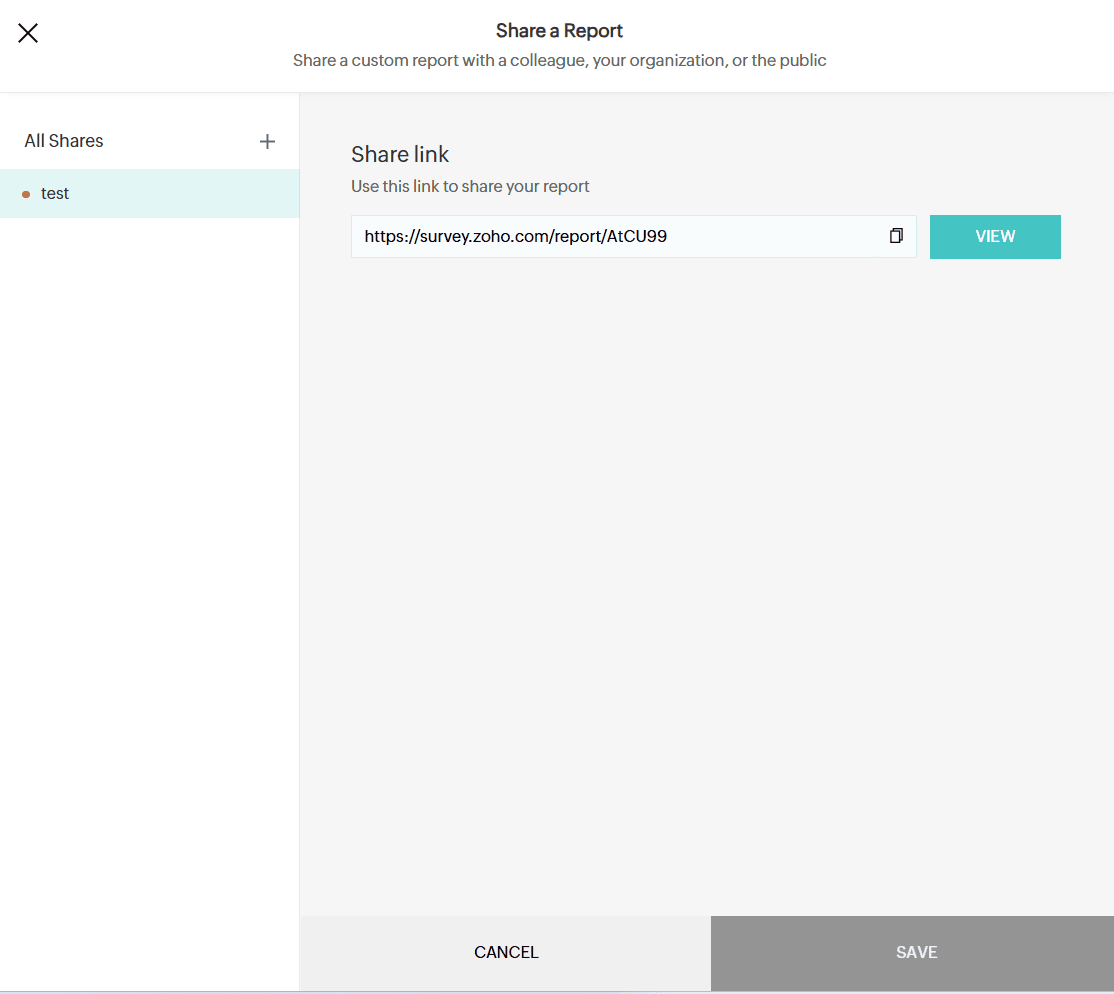Image resolution: width=1114 pixels, height=994 pixels.
Task: Click the All Shares heading
Action: point(64,141)
